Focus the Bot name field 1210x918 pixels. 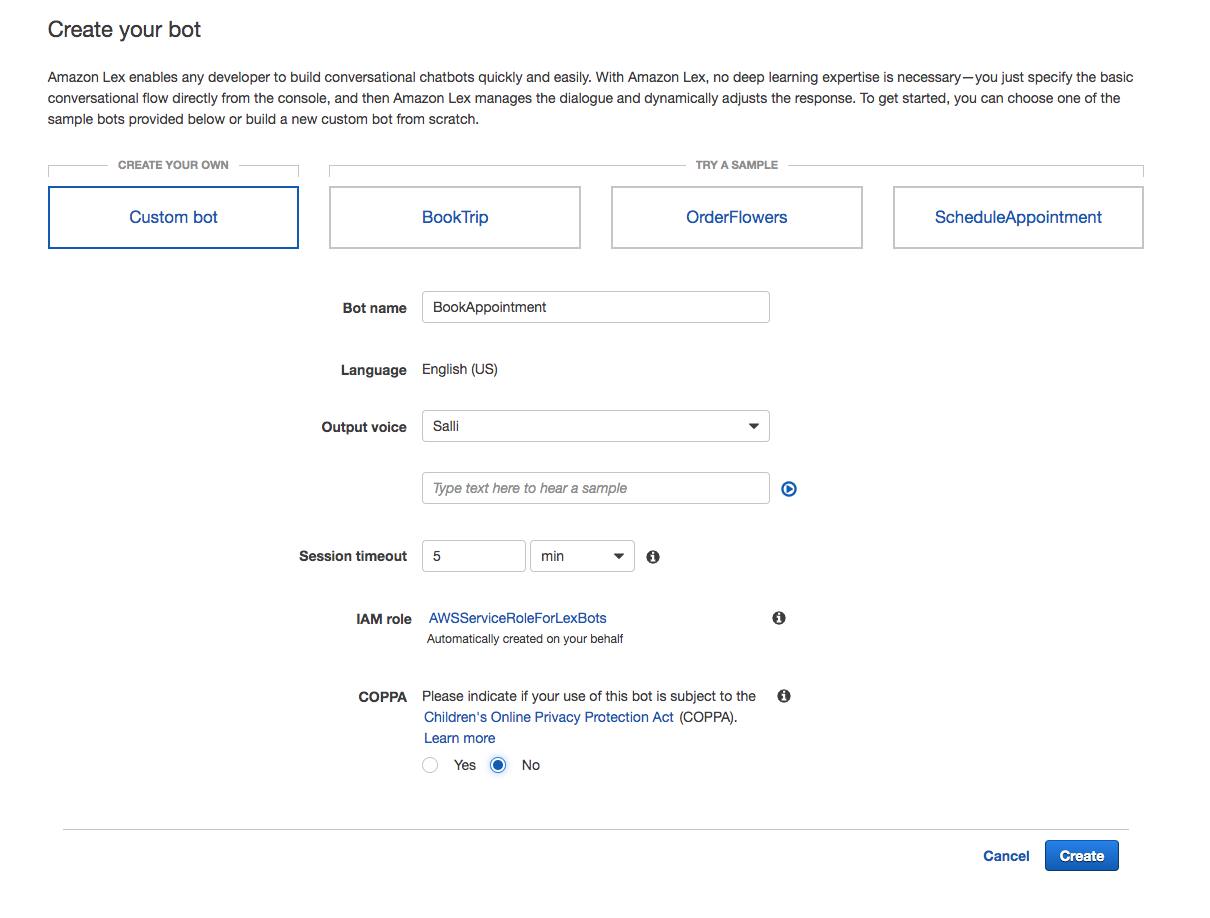[x=596, y=307]
